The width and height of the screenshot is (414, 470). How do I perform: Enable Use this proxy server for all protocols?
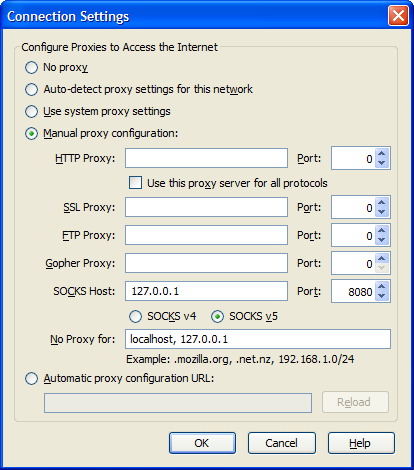pyautogui.click(x=135, y=183)
